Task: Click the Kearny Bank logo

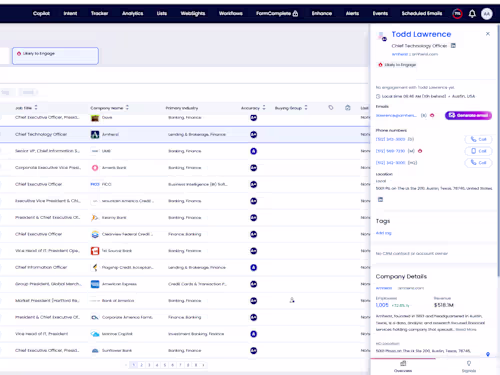Action: 95,218
